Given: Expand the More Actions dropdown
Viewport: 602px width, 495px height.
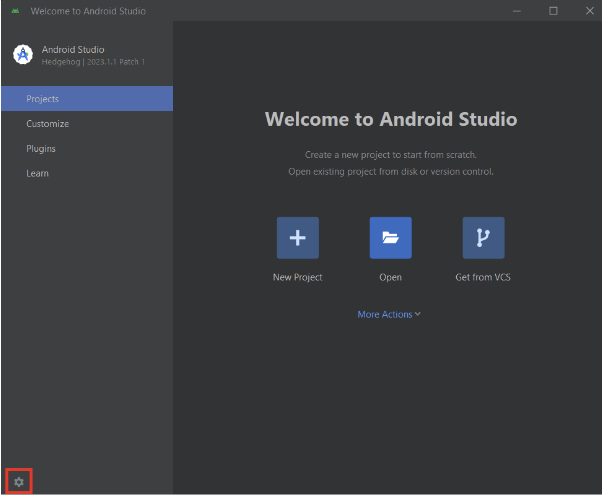Looking at the screenshot, I should click(389, 315).
